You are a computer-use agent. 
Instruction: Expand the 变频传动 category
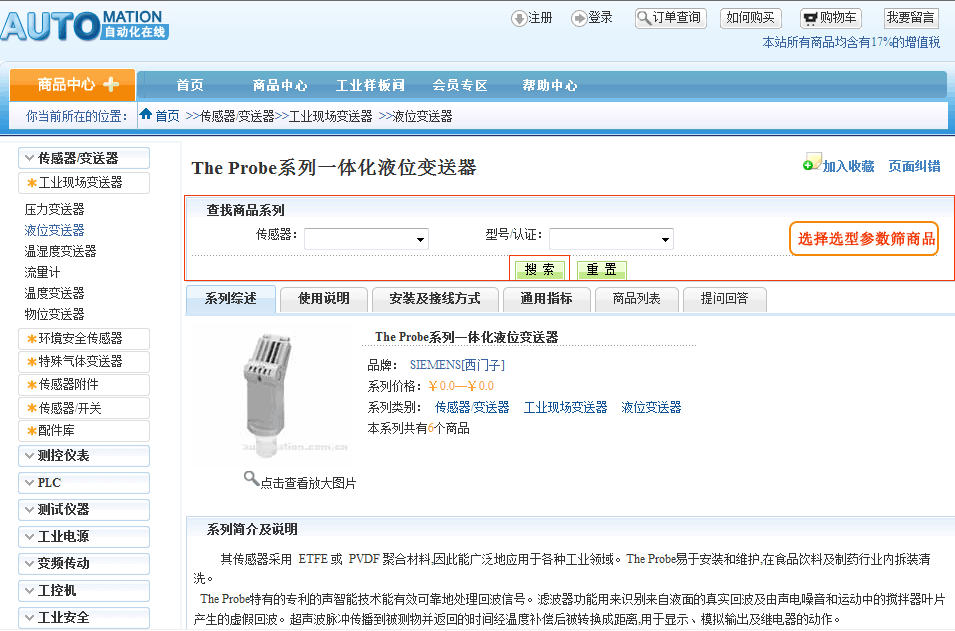coord(84,563)
